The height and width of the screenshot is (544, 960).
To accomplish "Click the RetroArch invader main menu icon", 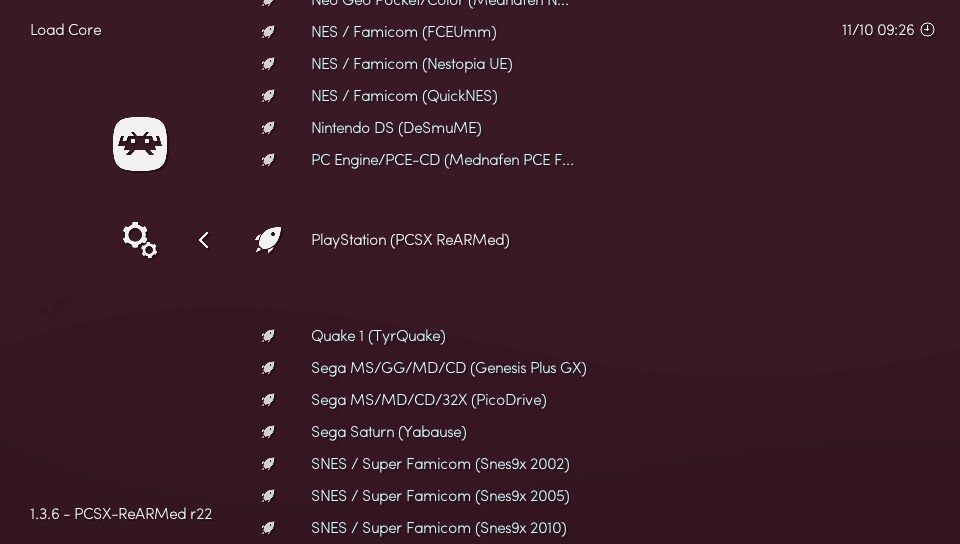I will coord(140,144).
